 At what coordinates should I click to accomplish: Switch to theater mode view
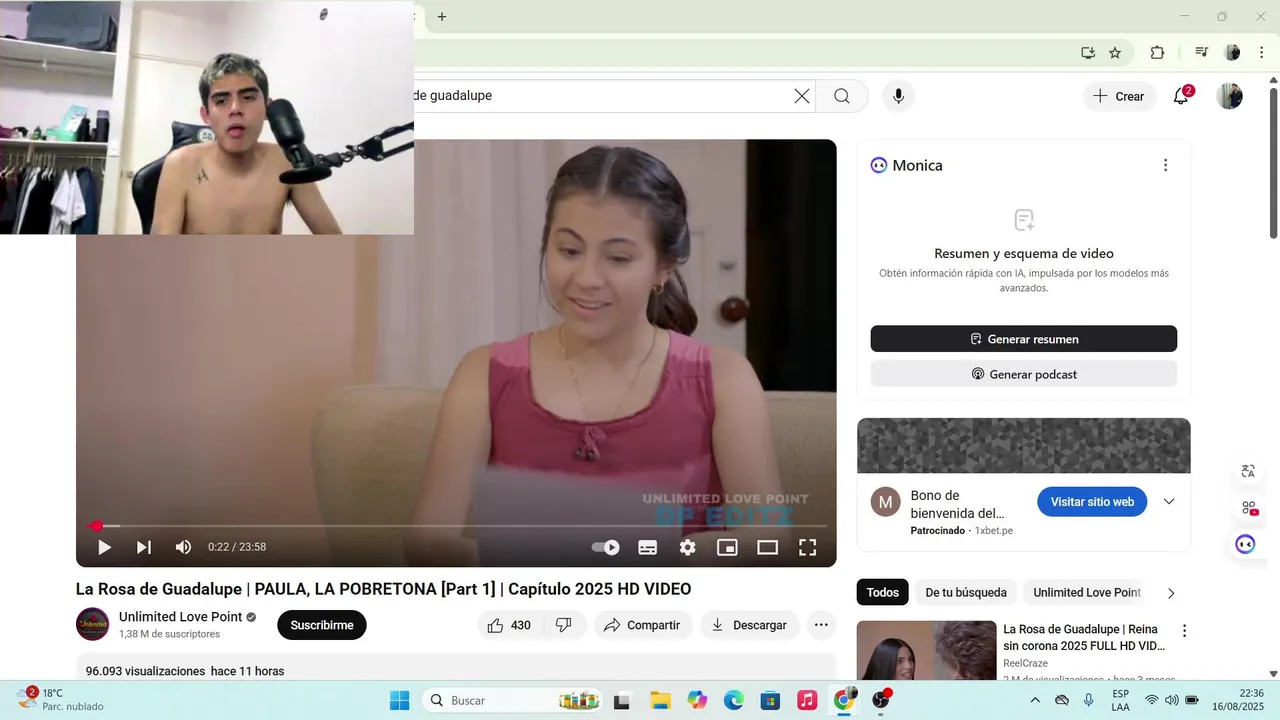click(767, 547)
